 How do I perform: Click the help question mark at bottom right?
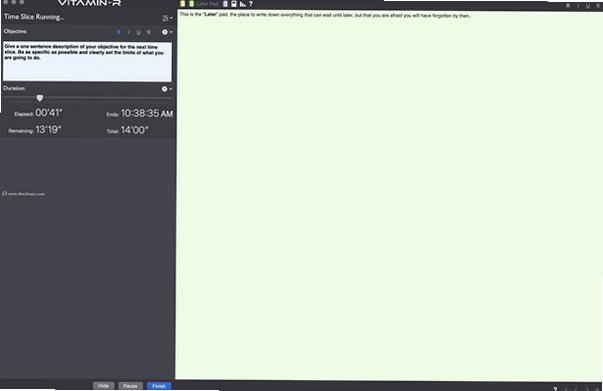click(555, 389)
